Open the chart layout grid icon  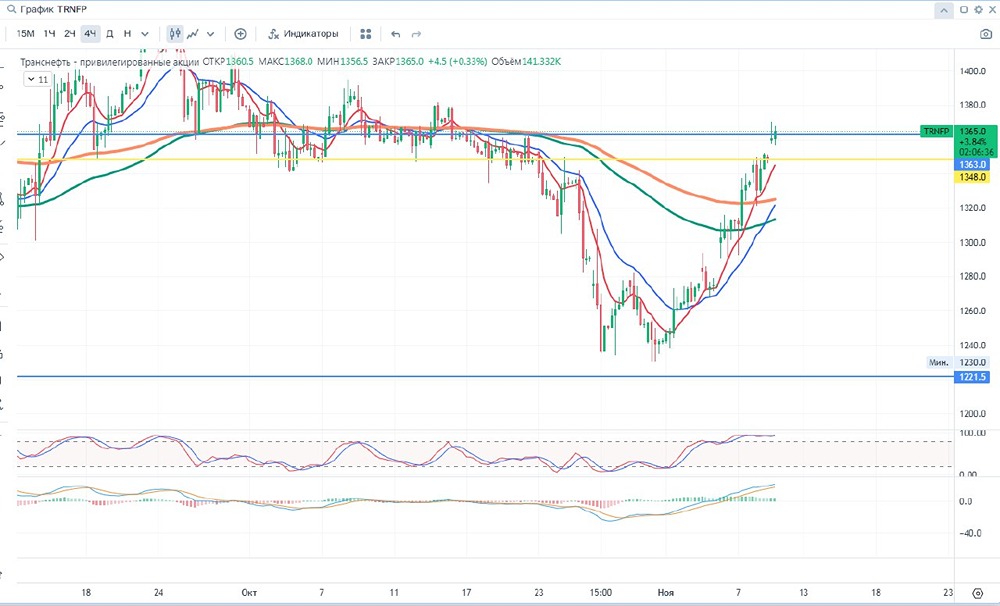[366, 33]
